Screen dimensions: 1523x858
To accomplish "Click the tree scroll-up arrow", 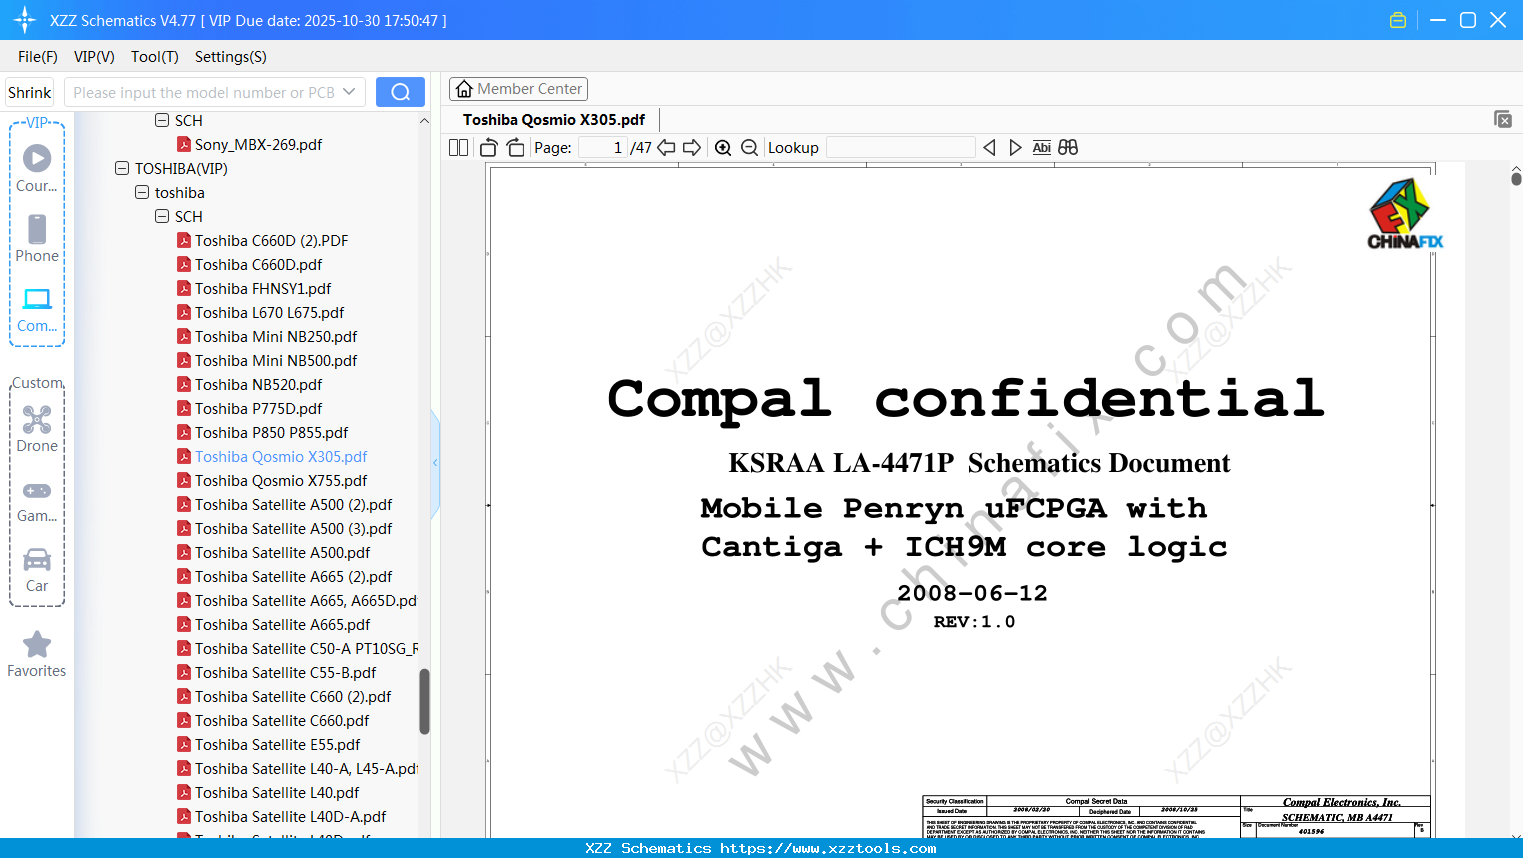I will 424,121.
